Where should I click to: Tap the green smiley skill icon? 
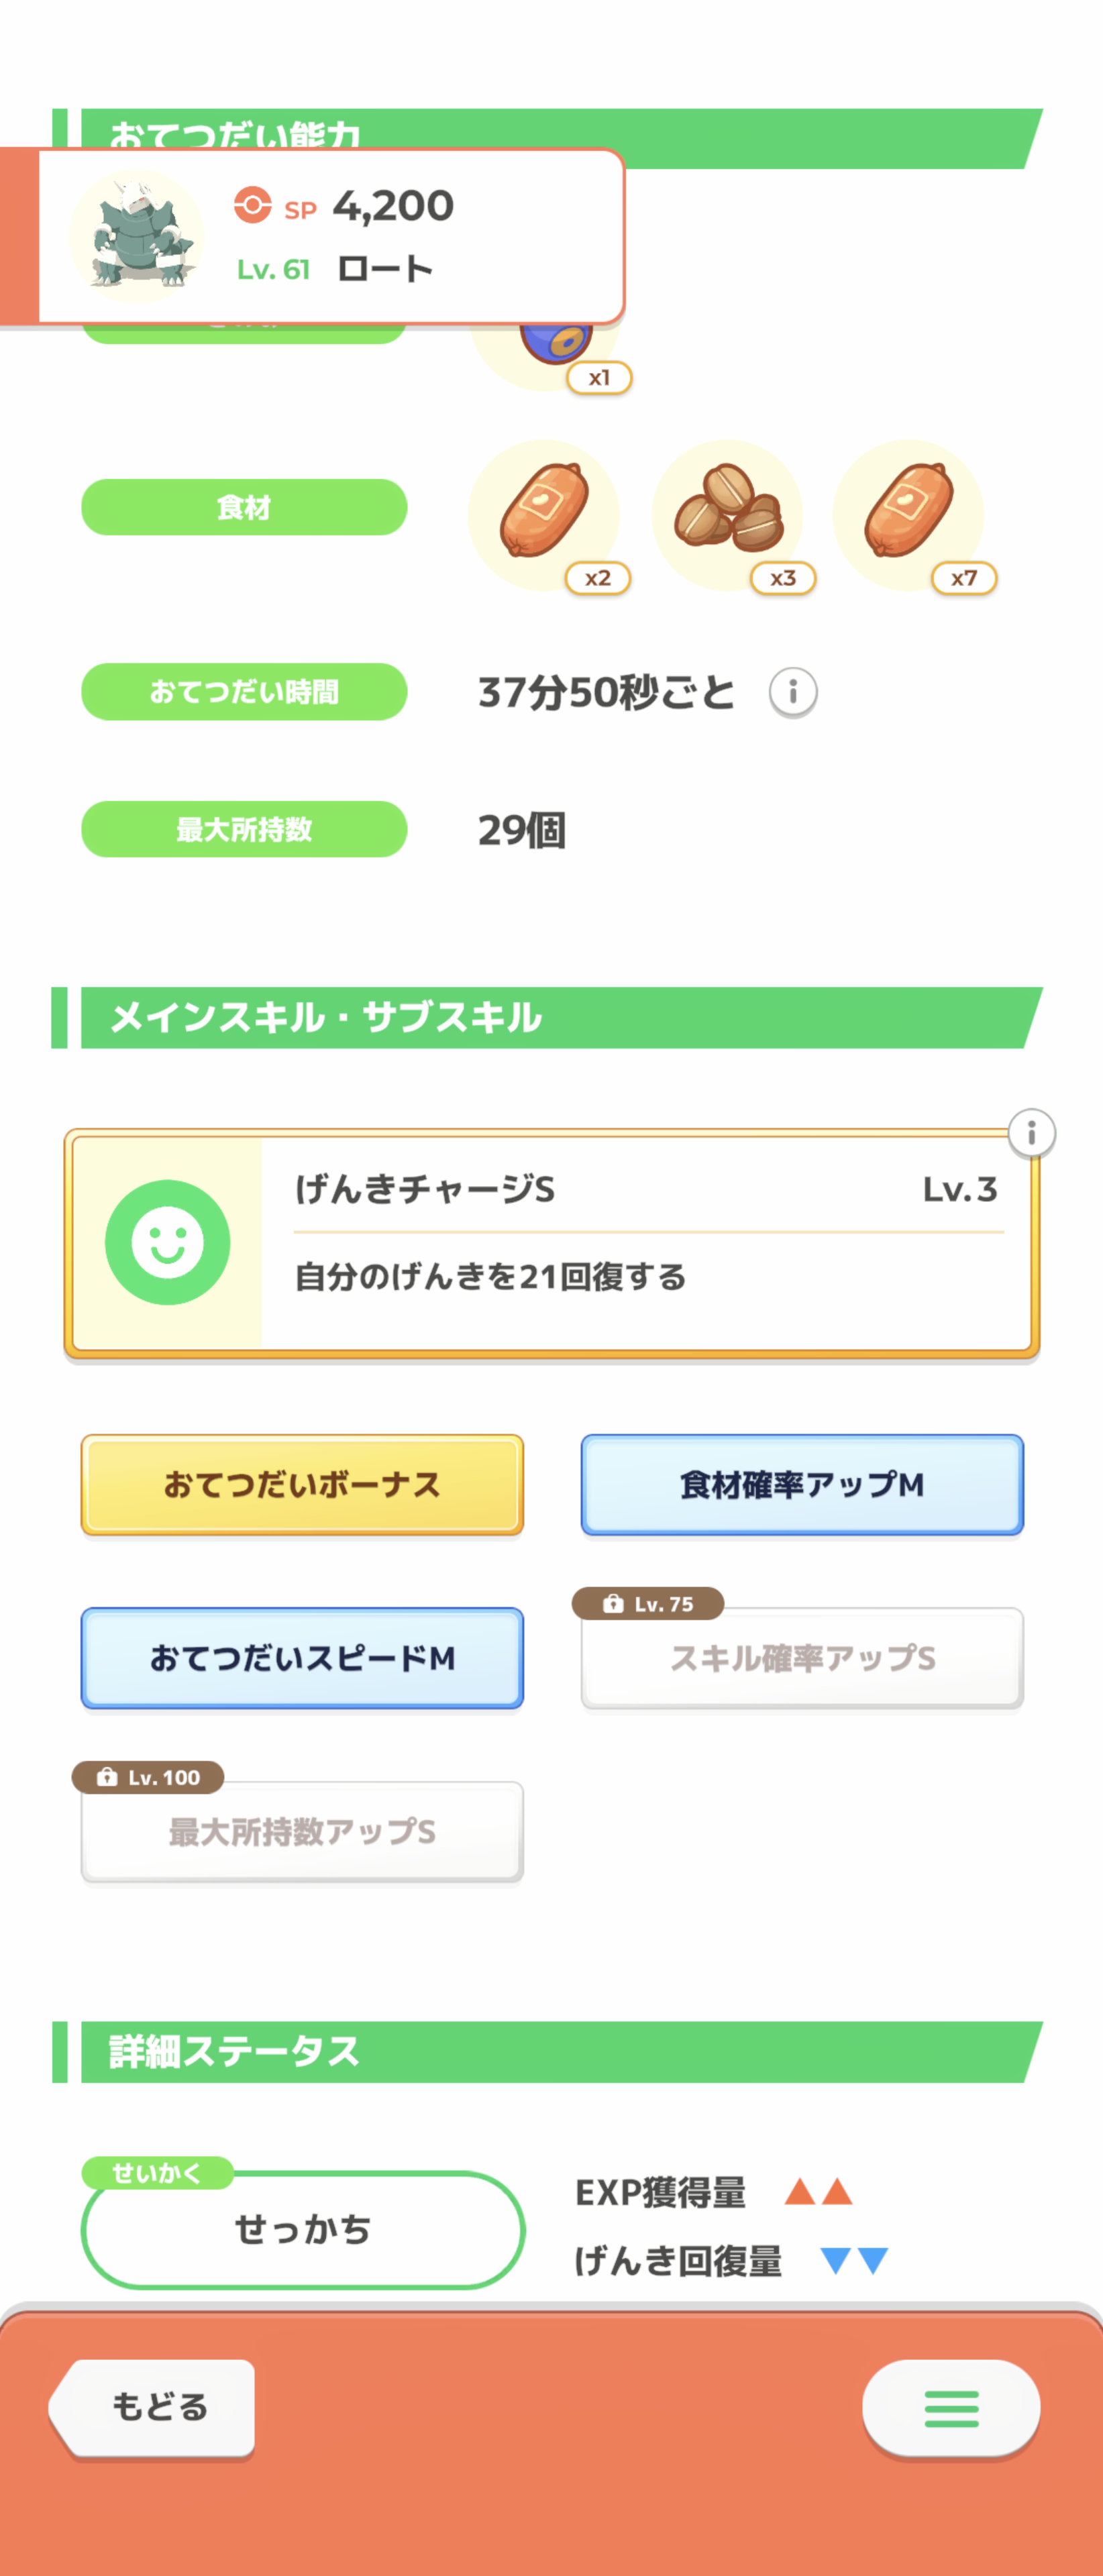[x=167, y=1242]
